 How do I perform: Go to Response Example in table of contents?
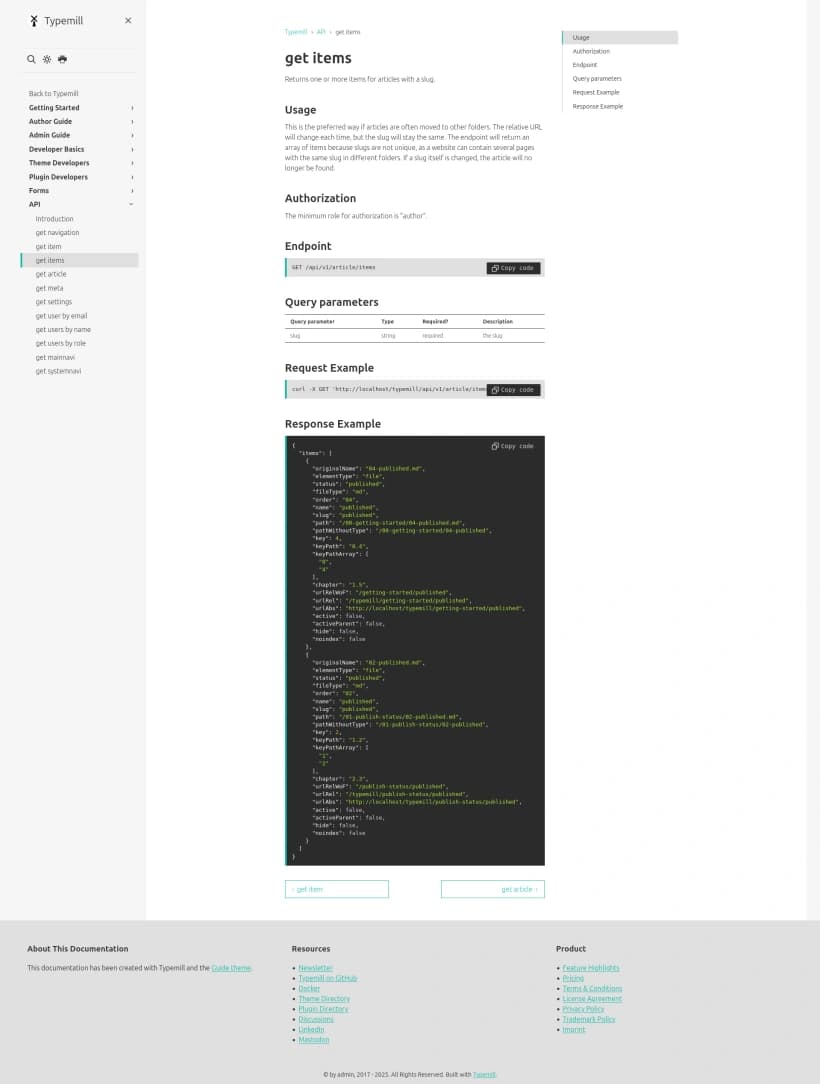(597, 106)
